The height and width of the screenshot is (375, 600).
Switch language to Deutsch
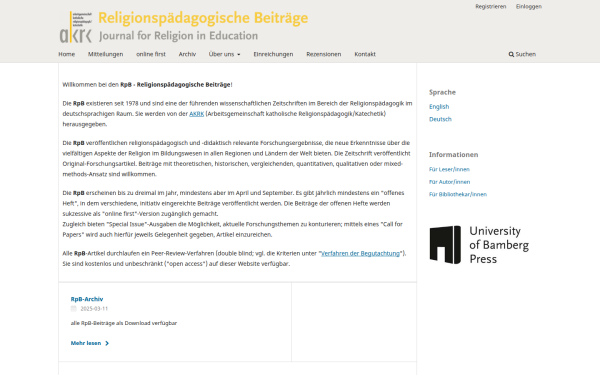point(440,119)
